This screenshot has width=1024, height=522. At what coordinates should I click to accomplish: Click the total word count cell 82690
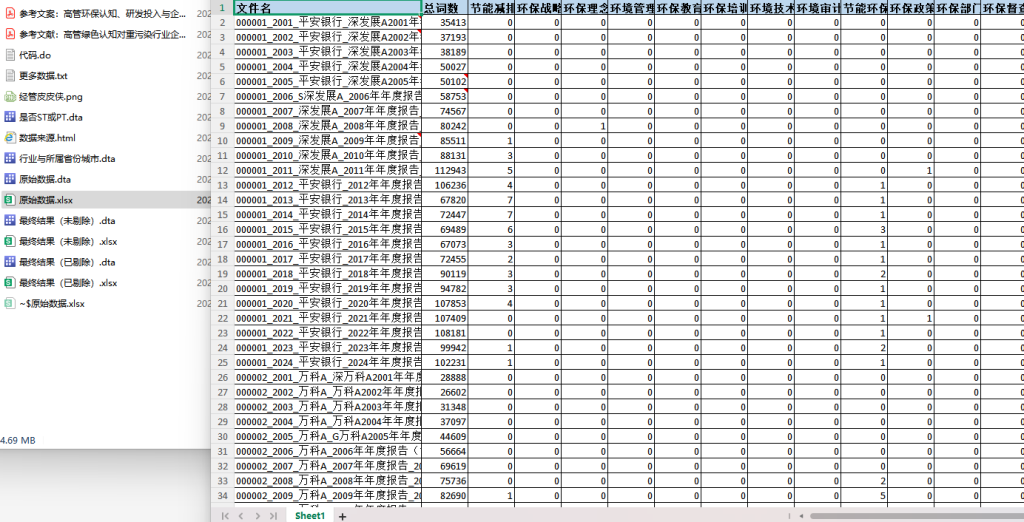tap(445, 496)
